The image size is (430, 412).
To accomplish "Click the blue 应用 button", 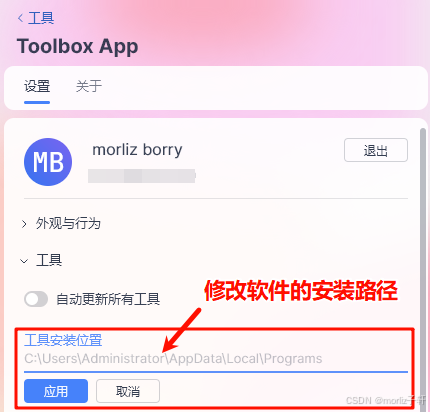I will (x=56, y=391).
